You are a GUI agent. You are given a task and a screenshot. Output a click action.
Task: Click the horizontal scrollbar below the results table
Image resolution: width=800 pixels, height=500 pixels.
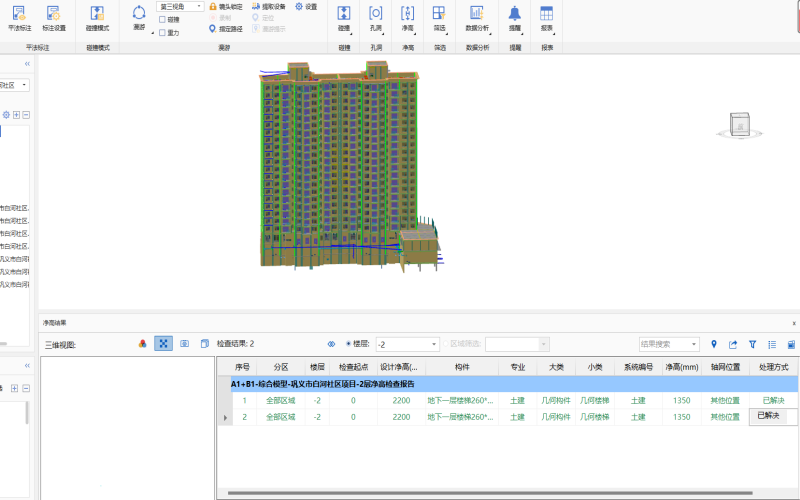(490, 493)
